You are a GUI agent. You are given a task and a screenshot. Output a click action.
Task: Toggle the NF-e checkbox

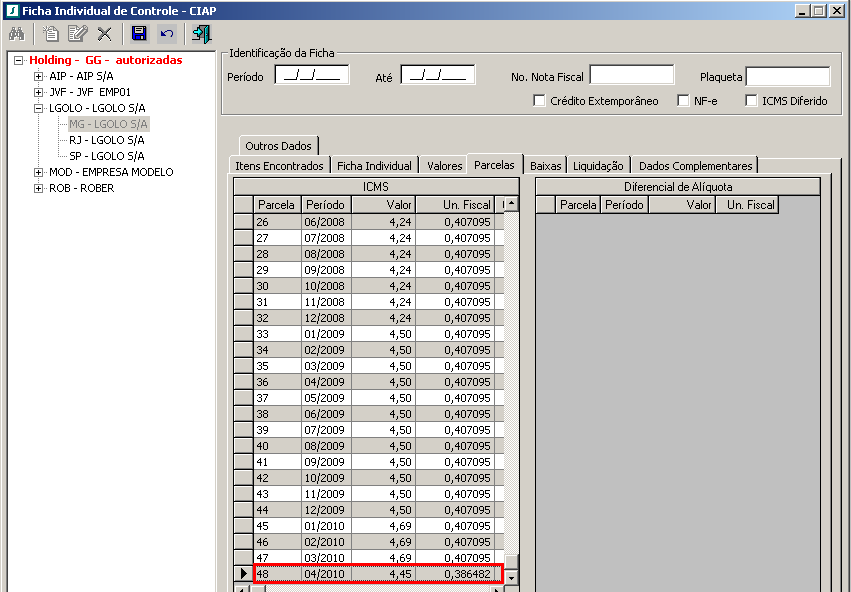[684, 101]
